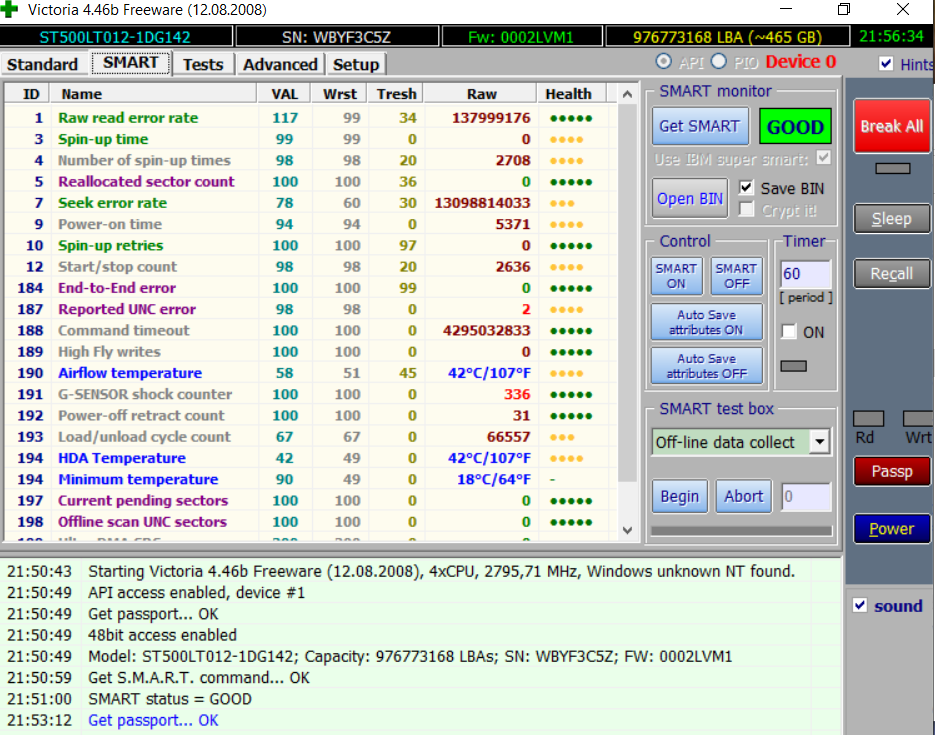Uncheck the Save BIN checkbox

tap(746, 188)
